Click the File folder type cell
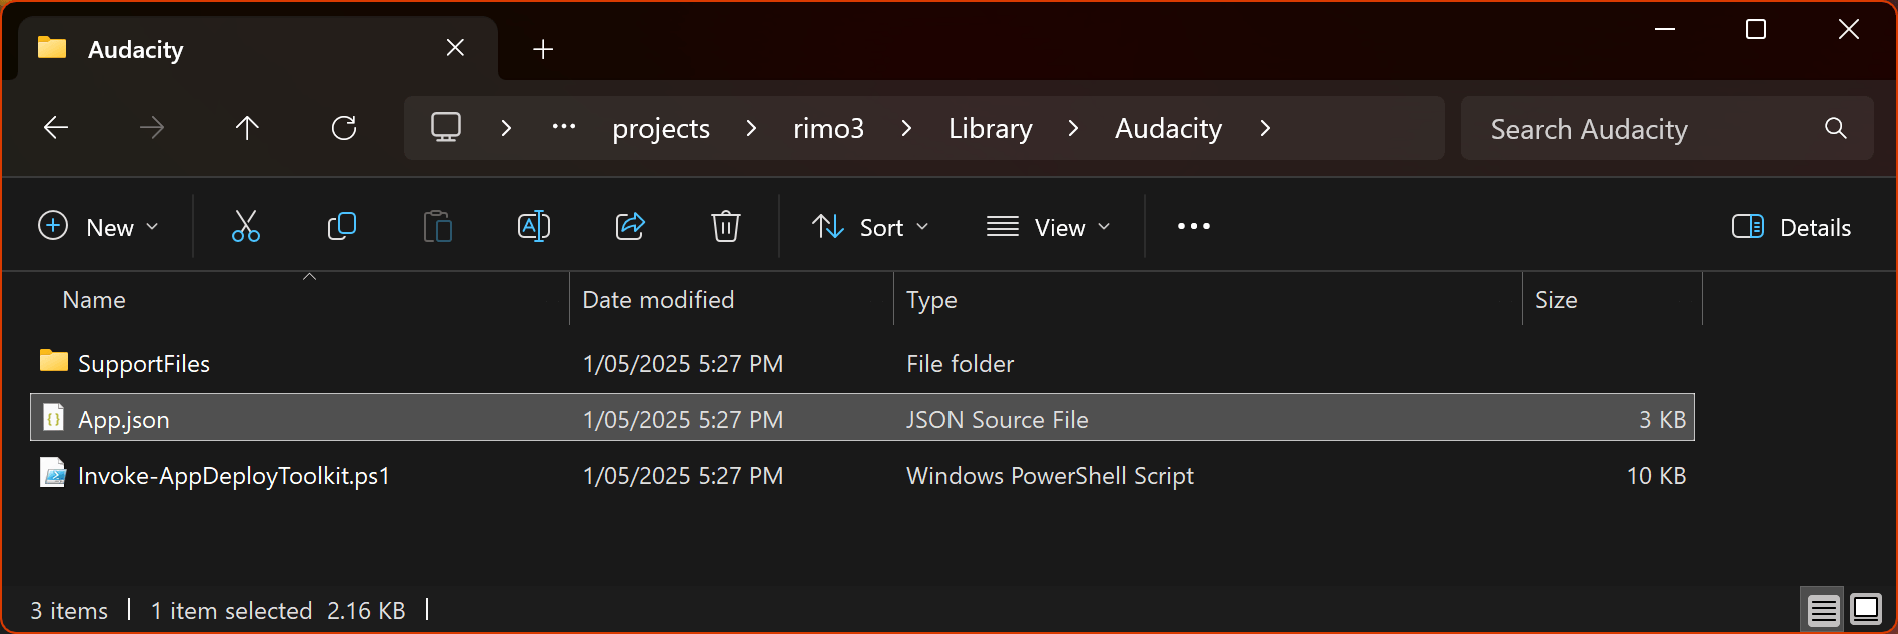Viewport: 1898px width, 634px height. pos(960,364)
